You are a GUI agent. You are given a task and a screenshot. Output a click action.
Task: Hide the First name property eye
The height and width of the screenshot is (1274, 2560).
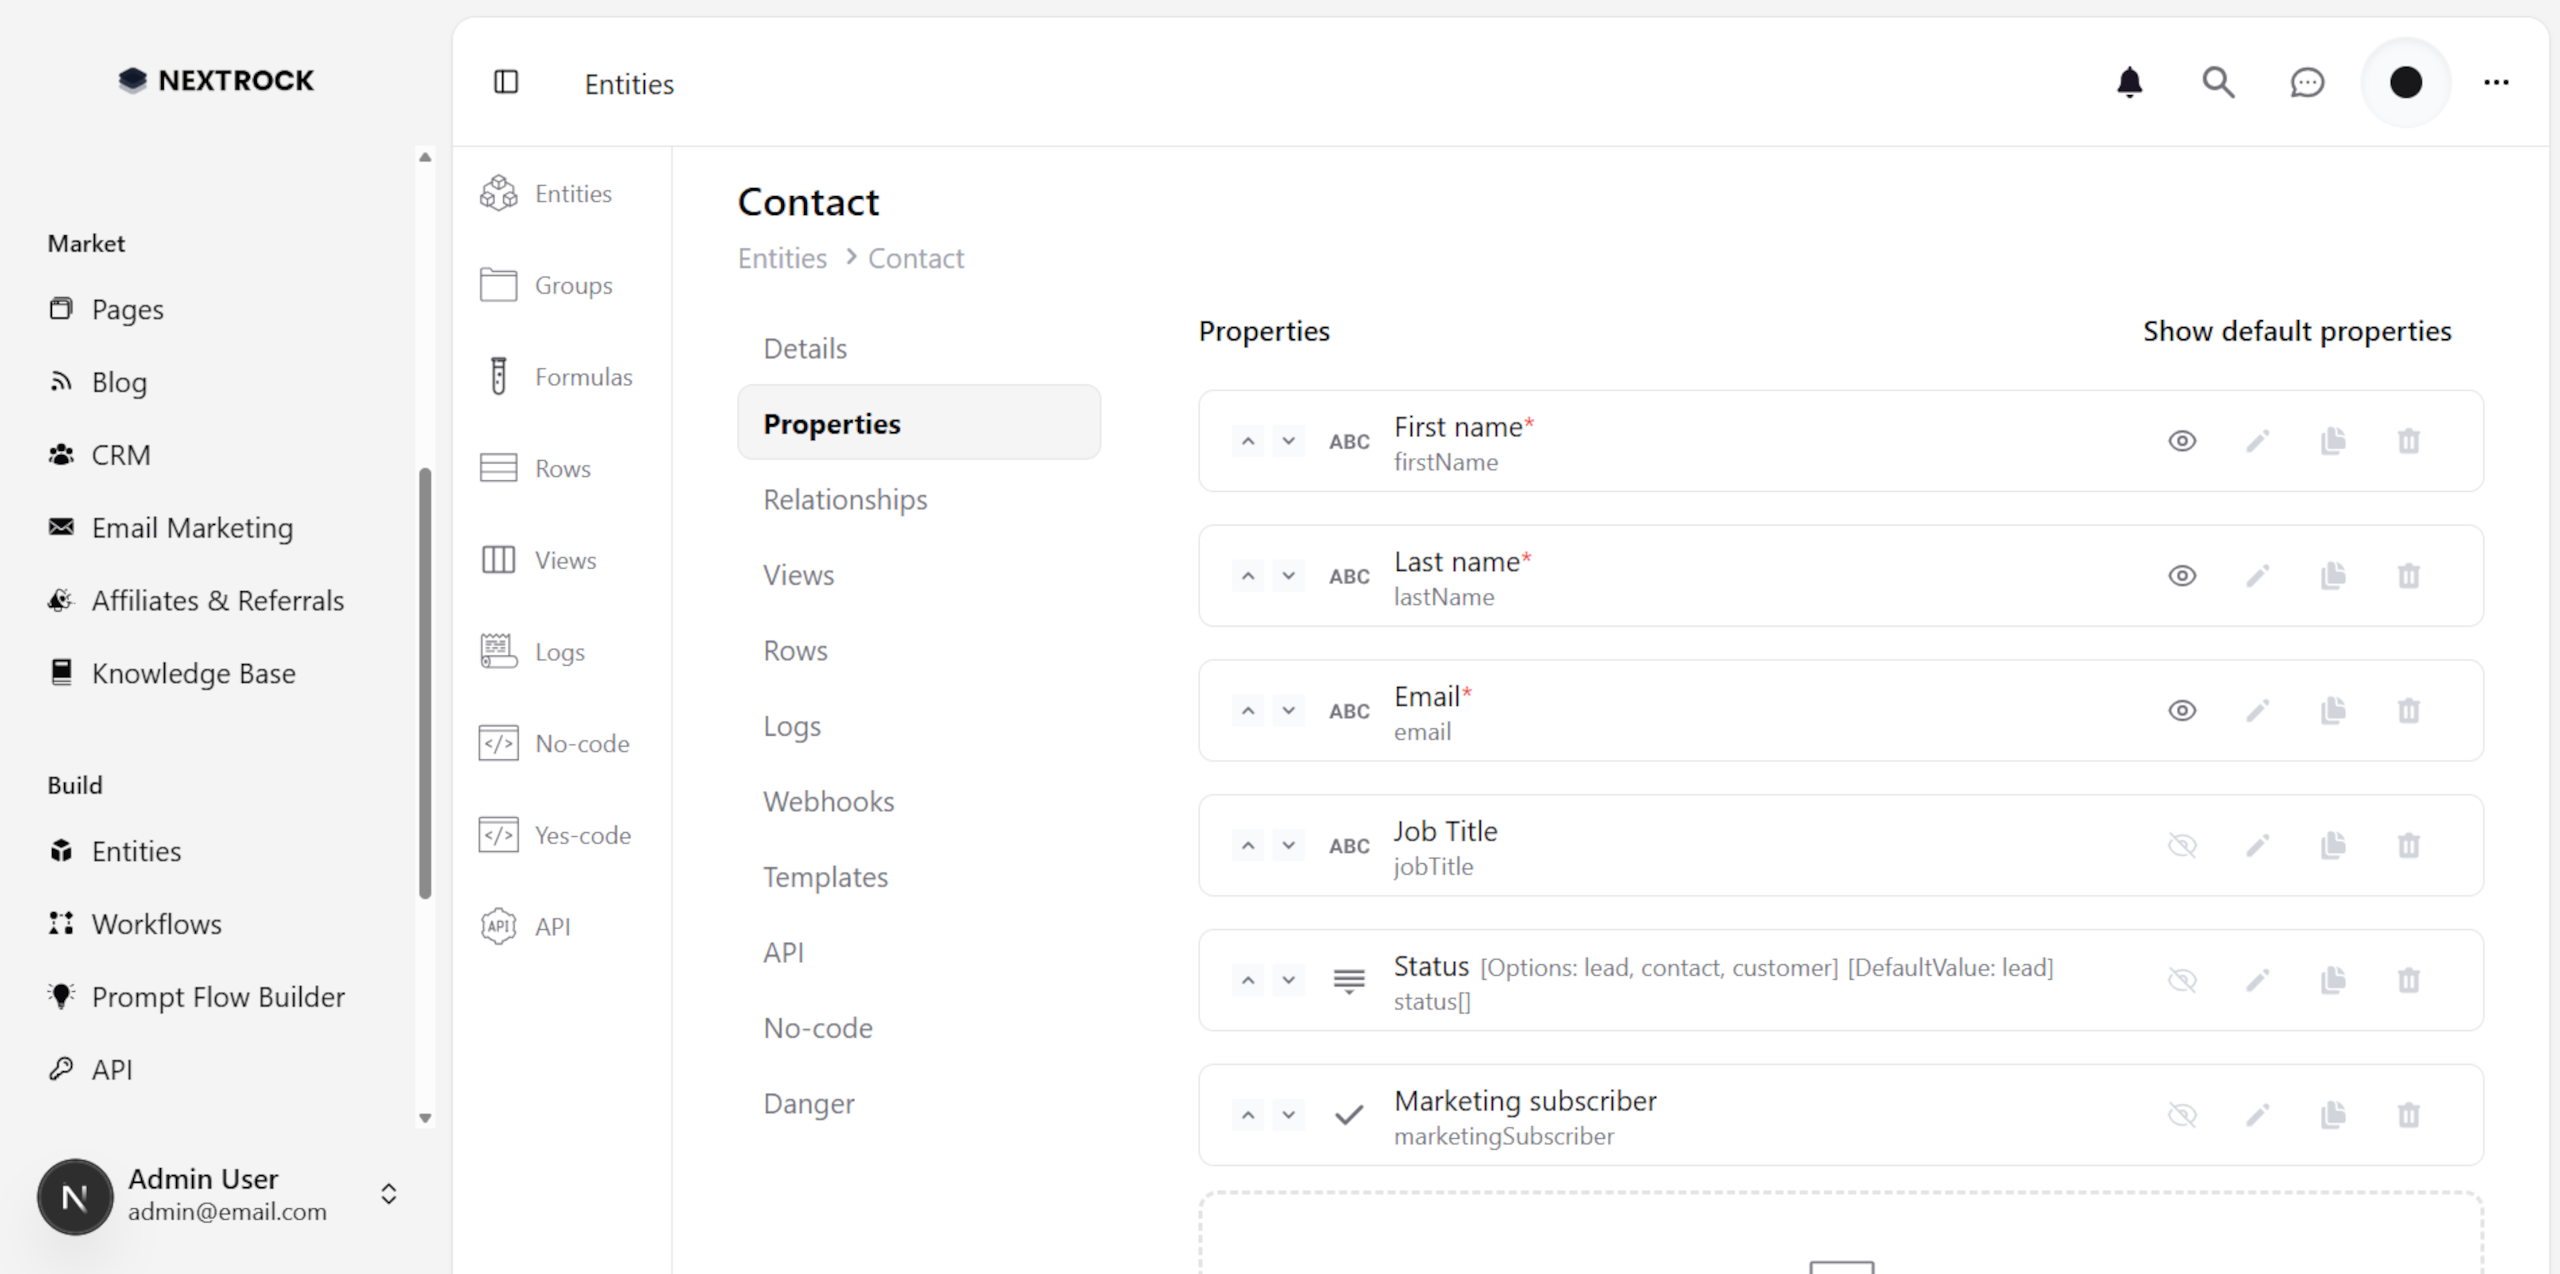pos(2181,441)
